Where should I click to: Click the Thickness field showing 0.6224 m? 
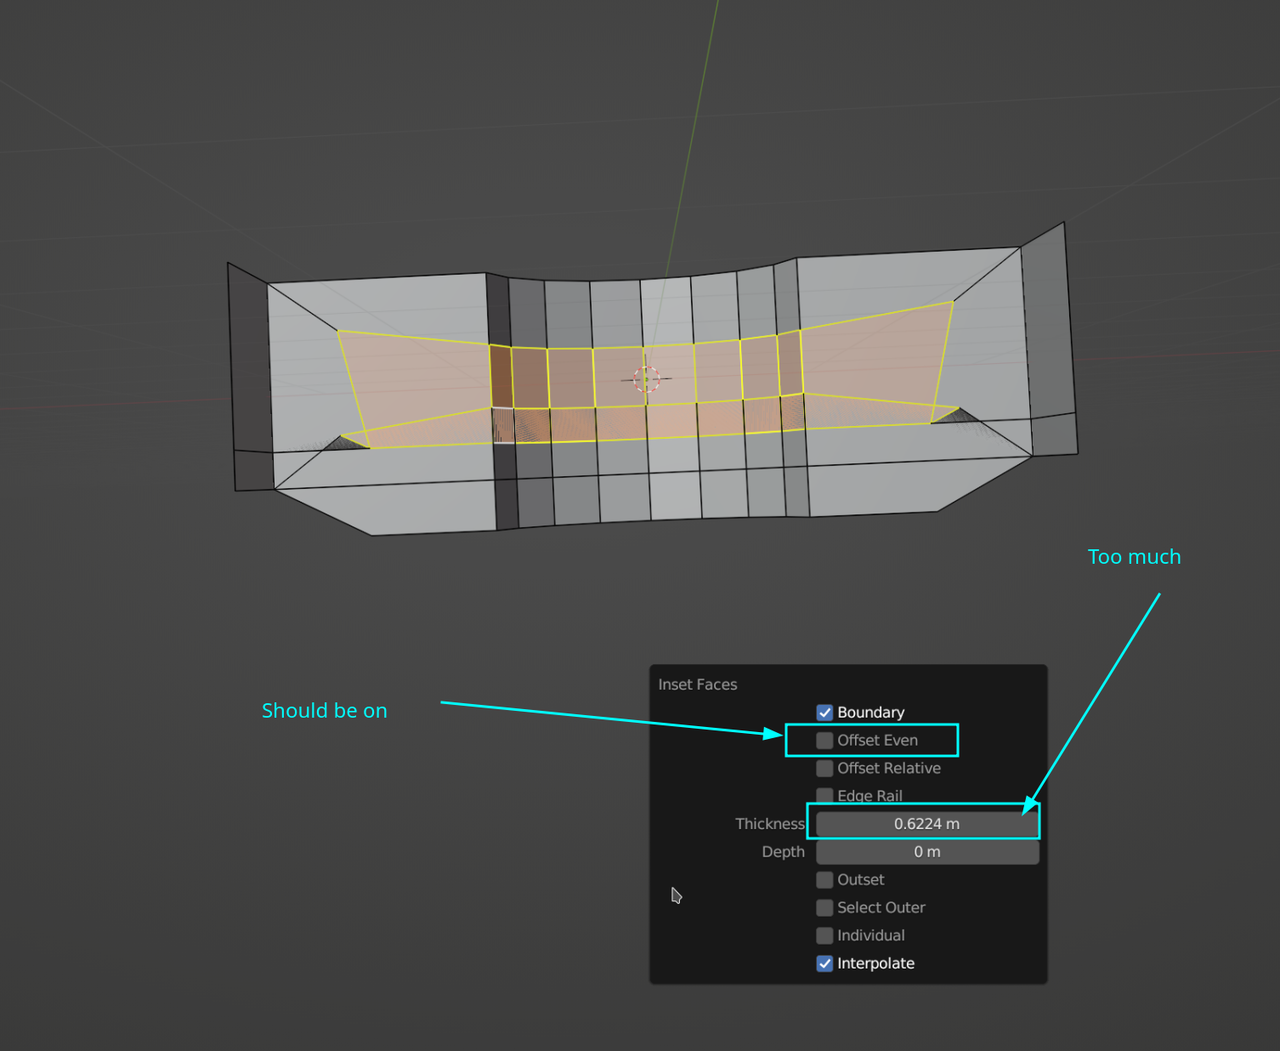coord(927,824)
